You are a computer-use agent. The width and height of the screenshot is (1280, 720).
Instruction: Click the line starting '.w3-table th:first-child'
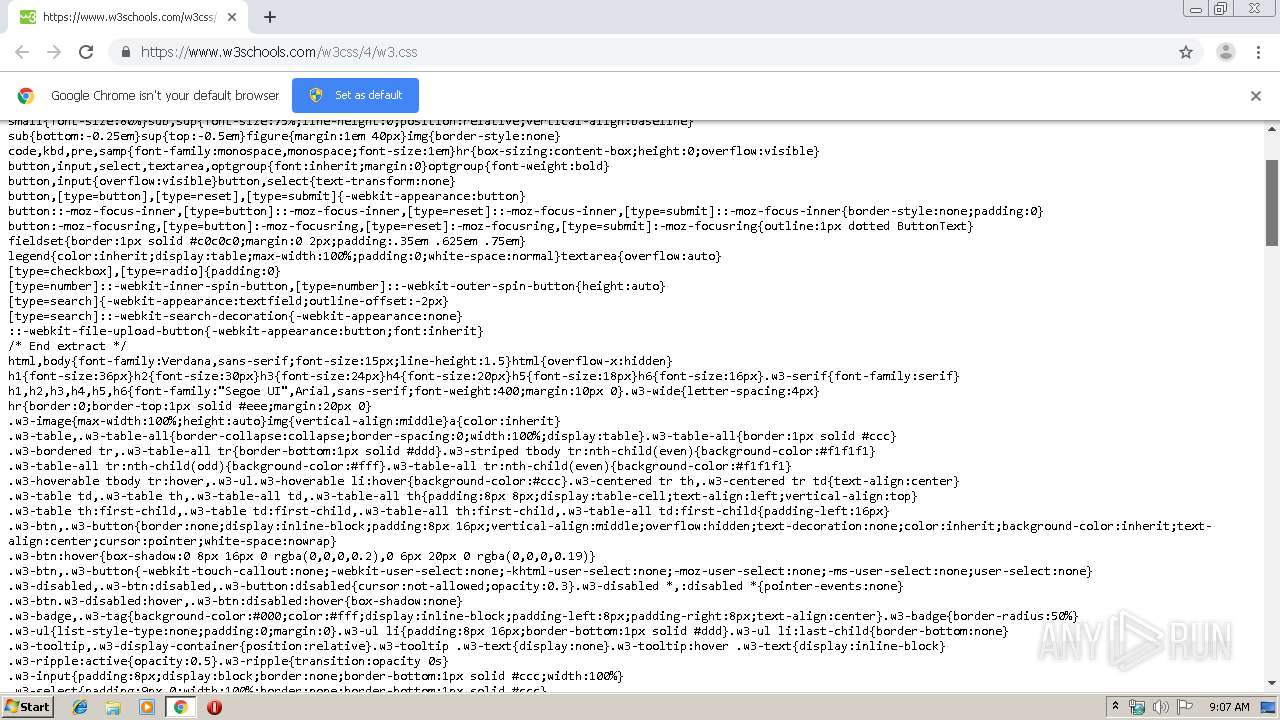pos(448,511)
